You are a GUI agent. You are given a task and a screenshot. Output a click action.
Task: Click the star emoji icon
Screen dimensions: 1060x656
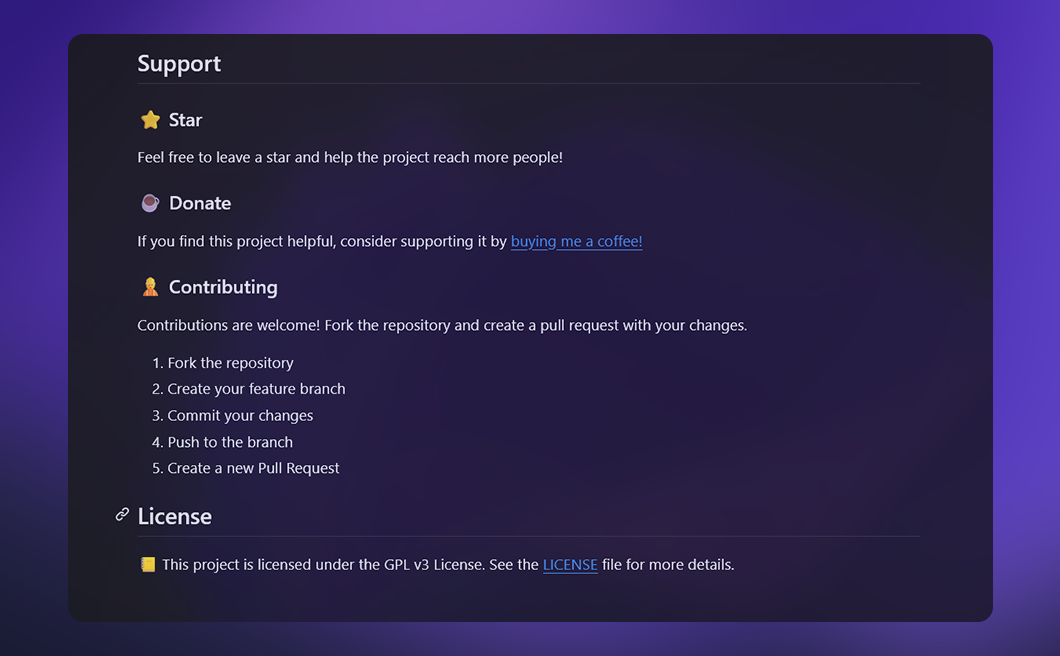click(x=150, y=120)
